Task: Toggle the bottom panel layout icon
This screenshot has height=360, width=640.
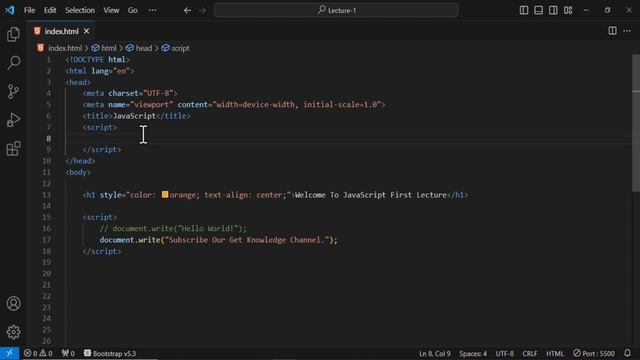Action: [x=538, y=10]
